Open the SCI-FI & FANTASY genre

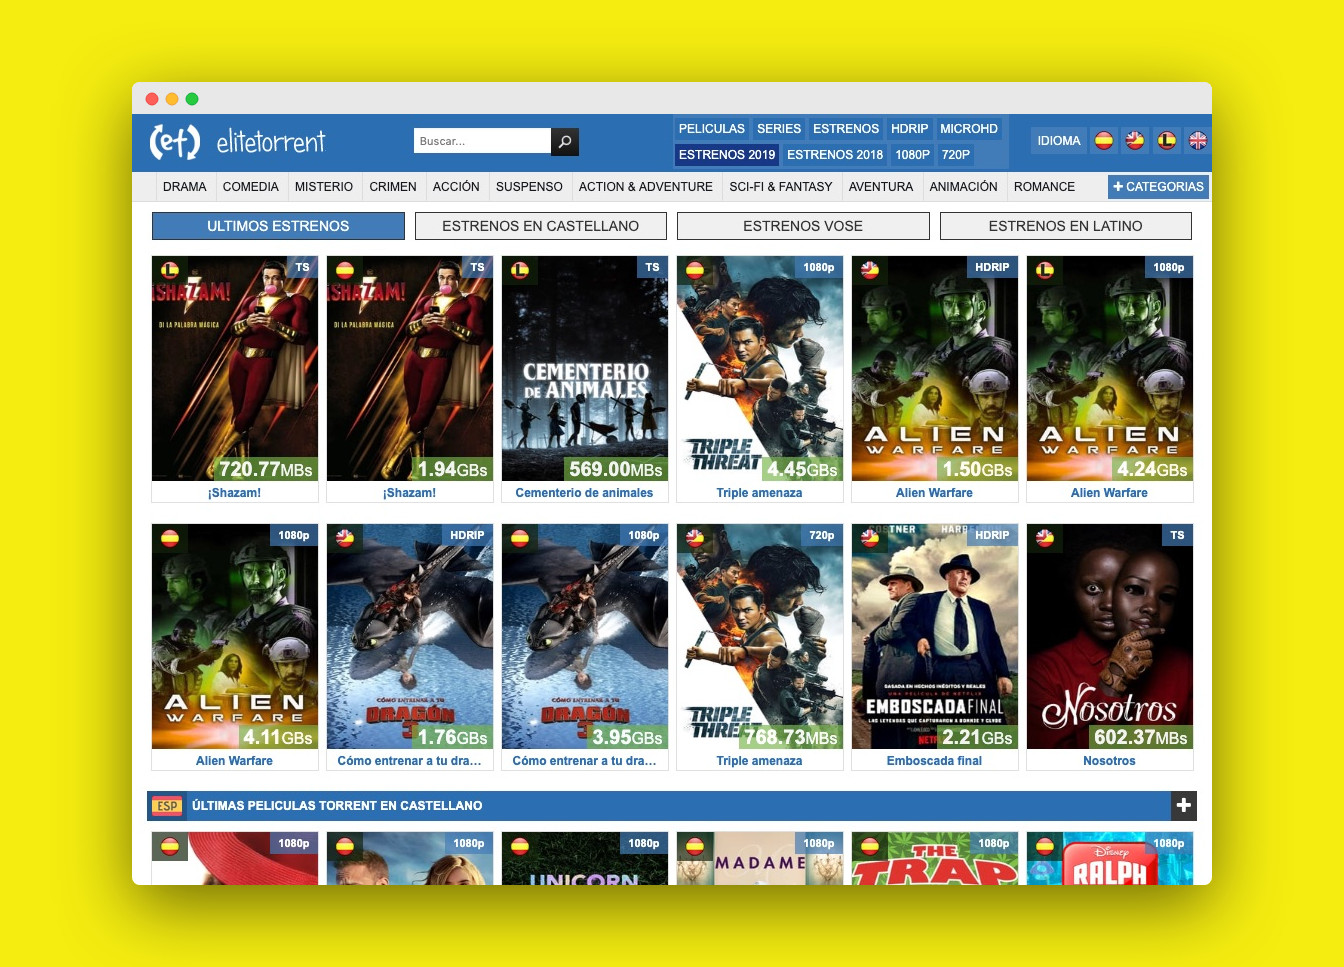(781, 187)
